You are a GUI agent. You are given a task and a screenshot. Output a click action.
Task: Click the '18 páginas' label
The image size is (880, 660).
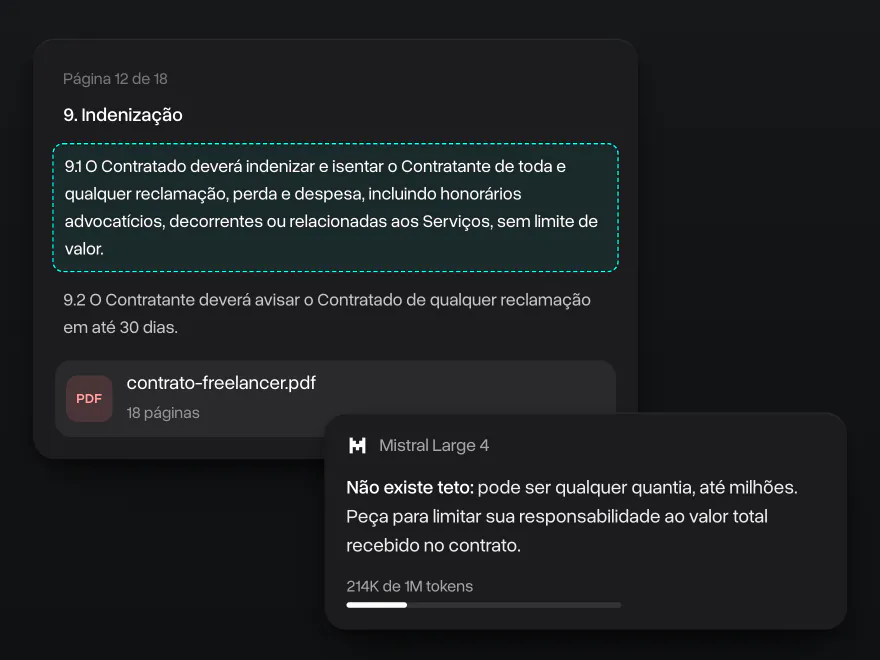[163, 413]
